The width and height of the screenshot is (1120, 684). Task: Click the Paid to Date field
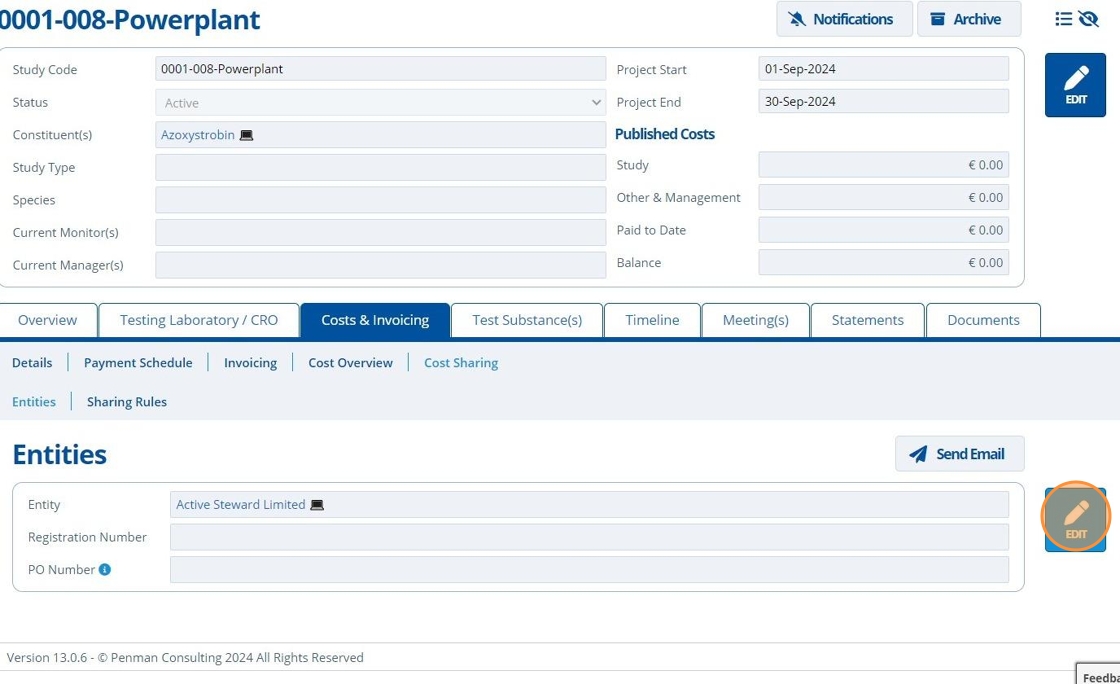pos(884,230)
